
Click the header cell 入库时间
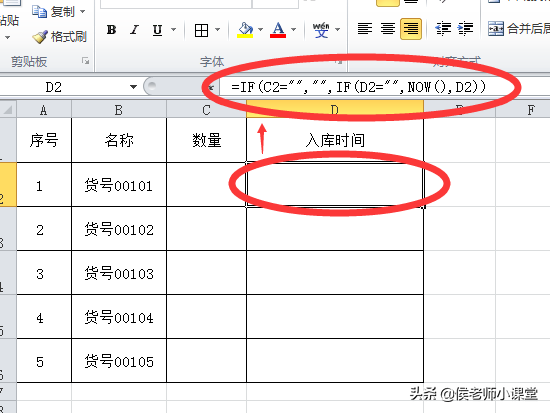pos(335,140)
